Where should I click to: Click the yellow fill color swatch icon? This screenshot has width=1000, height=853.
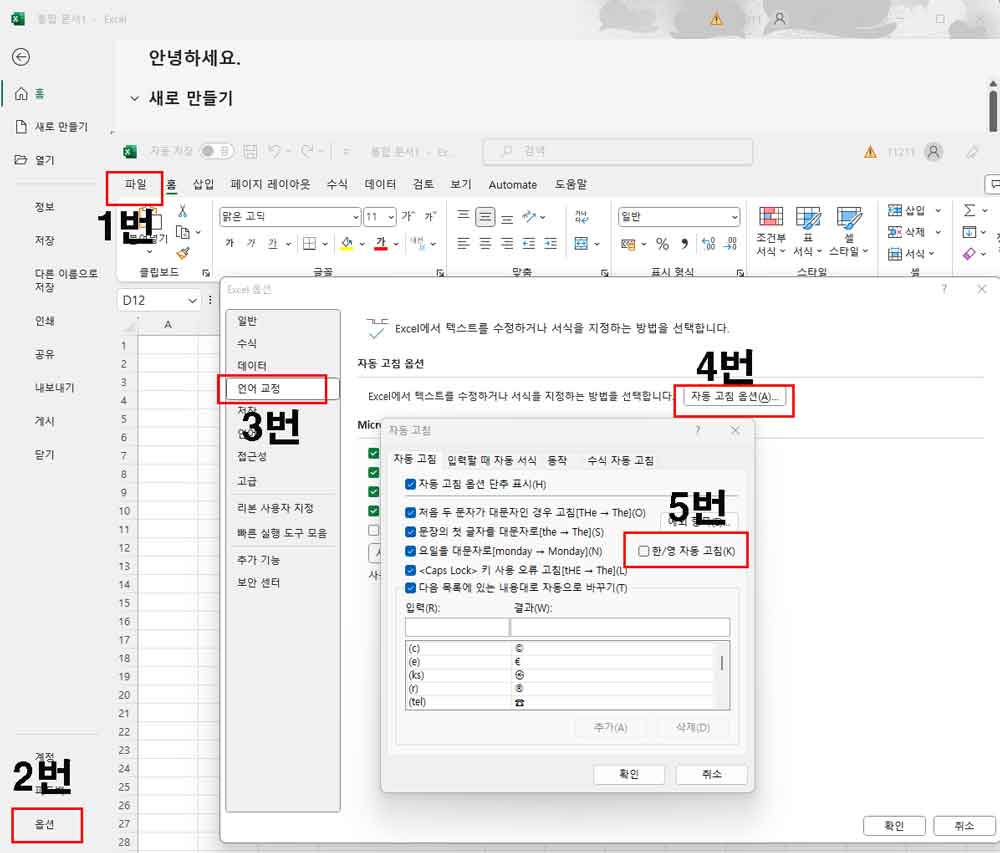tap(347, 244)
